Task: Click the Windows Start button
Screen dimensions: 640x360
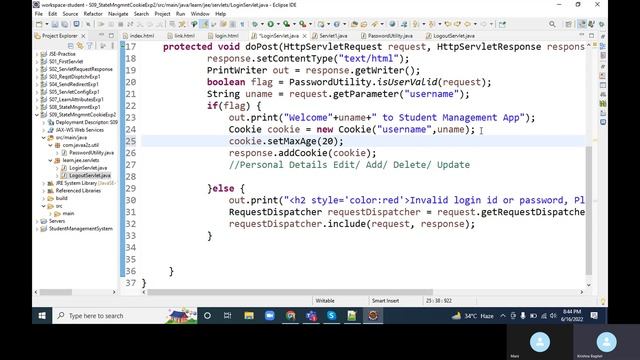Action: 42,316
